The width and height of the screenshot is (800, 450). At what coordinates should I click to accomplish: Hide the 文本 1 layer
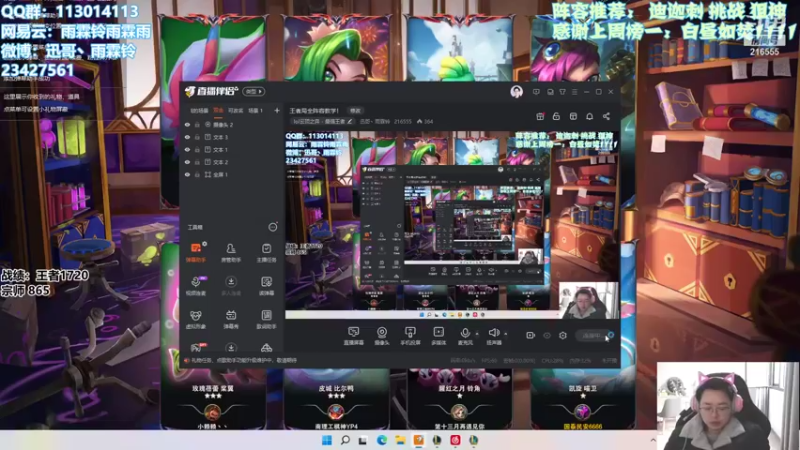tap(187, 149)
